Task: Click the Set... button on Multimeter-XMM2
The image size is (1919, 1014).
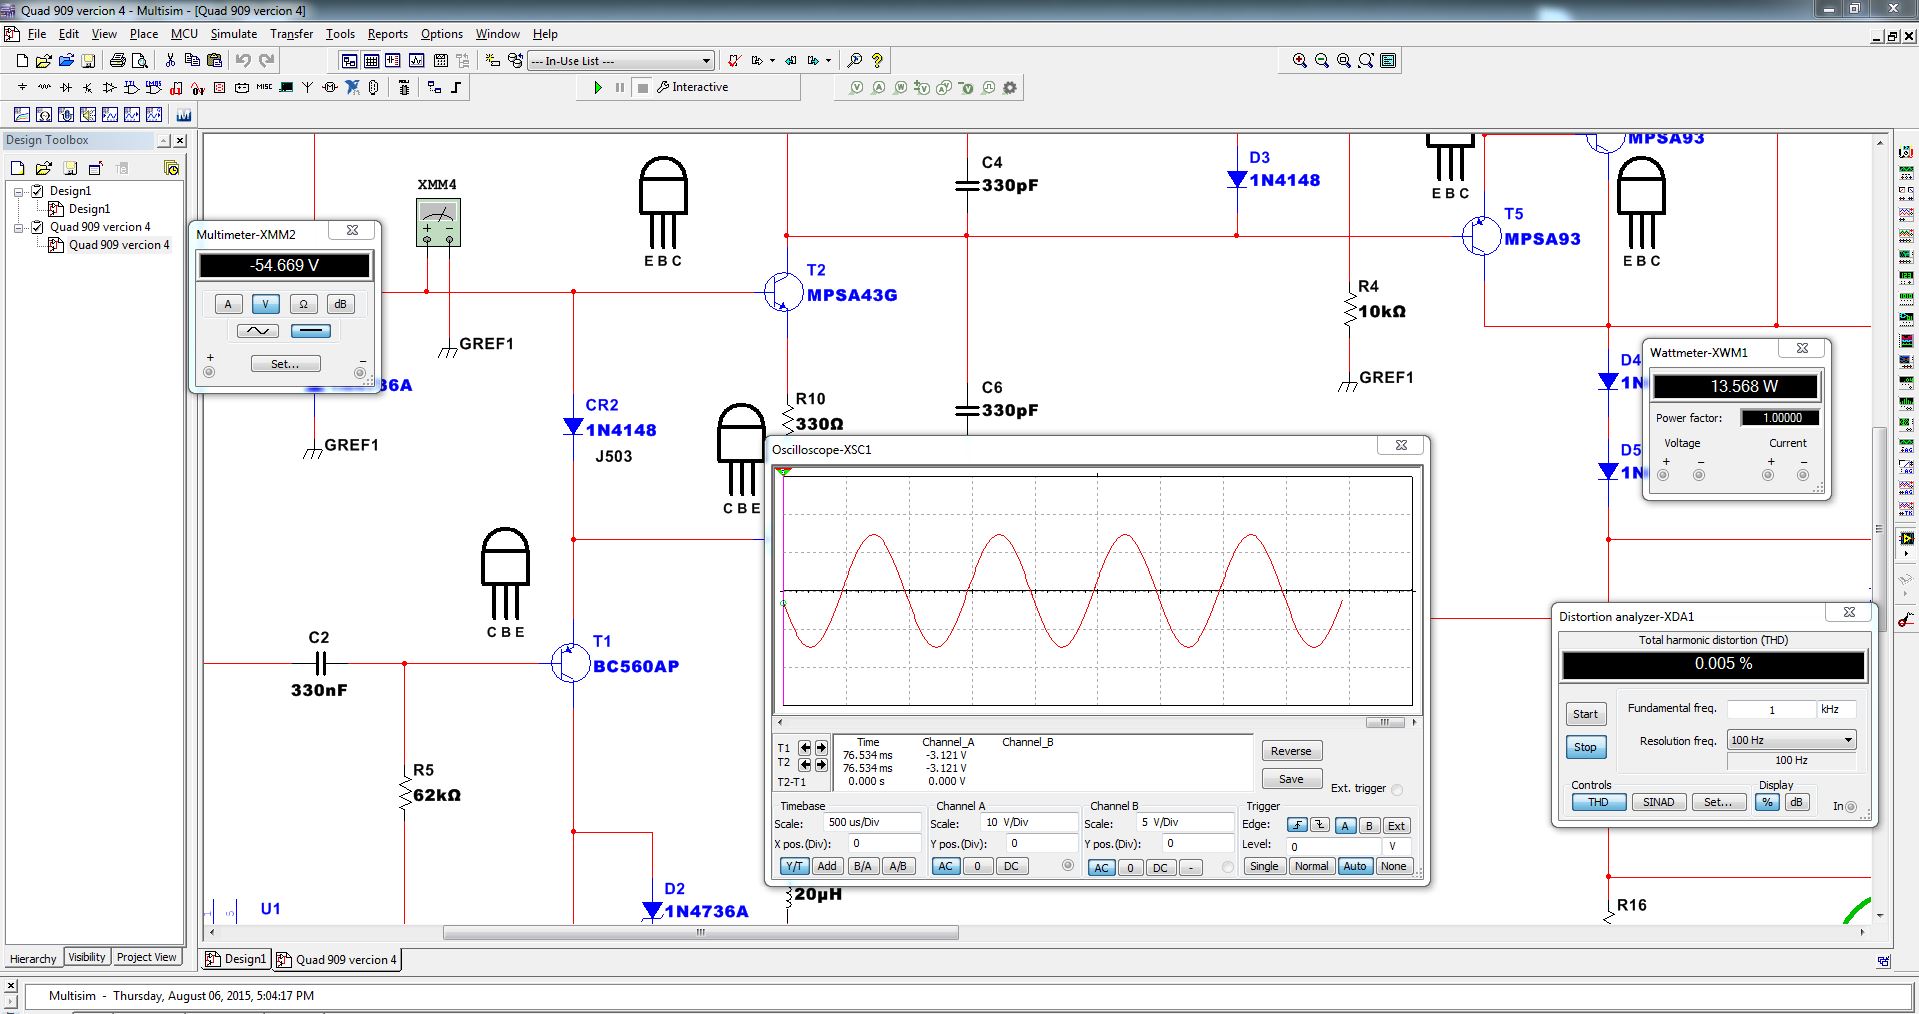Action: 285,364
